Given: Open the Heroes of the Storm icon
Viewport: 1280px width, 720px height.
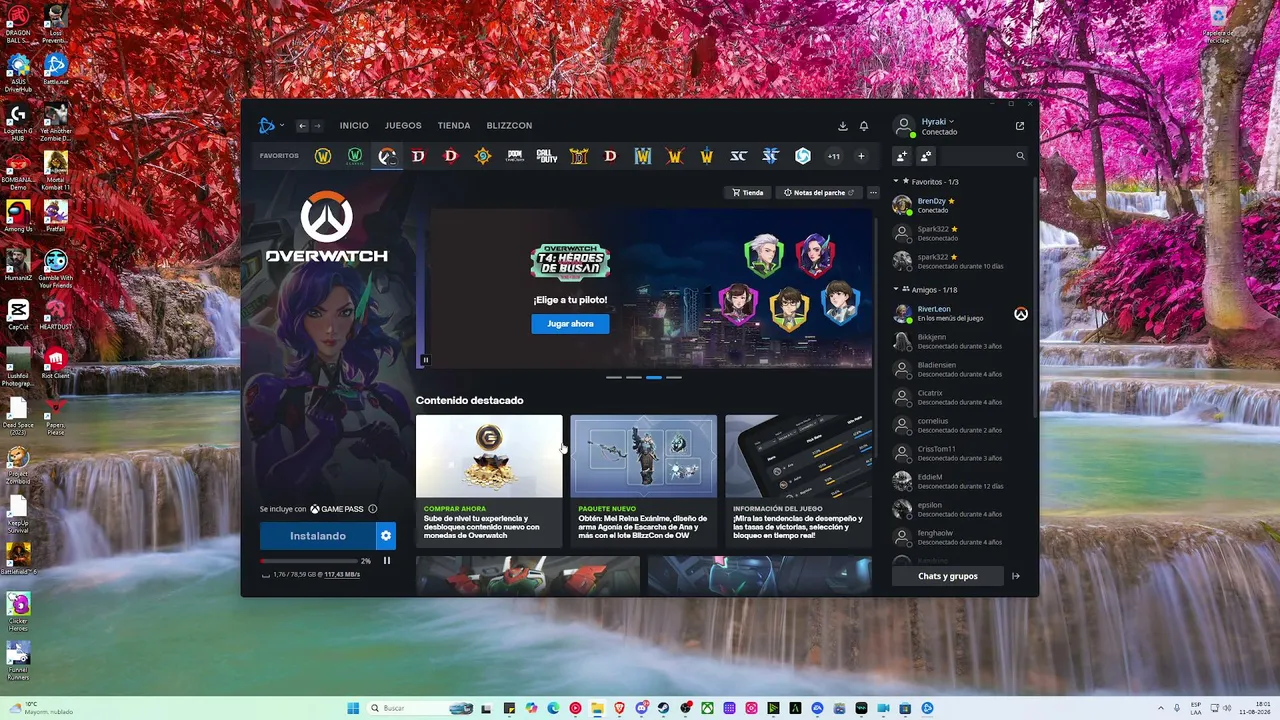Looking at the screenshot, I should (x=803, y=156).
